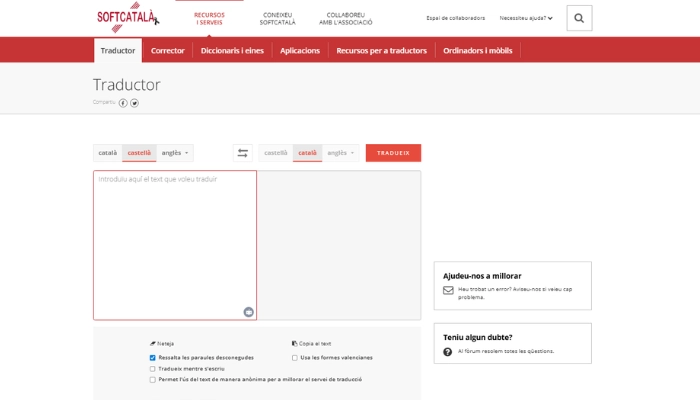700x400 pixels.
Task: Click the envelope icon under Ajudeu-nos a millorar
Action: (x=448, y=291)
